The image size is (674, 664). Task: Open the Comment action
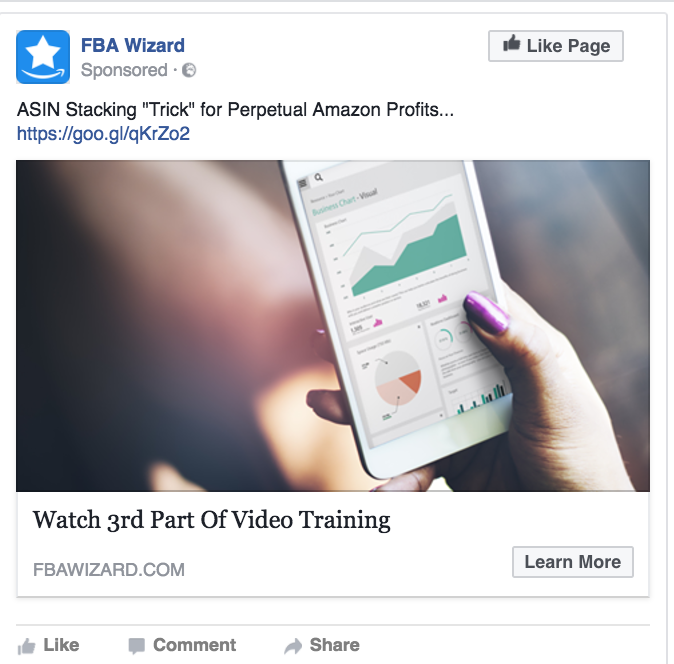point(194,645)
